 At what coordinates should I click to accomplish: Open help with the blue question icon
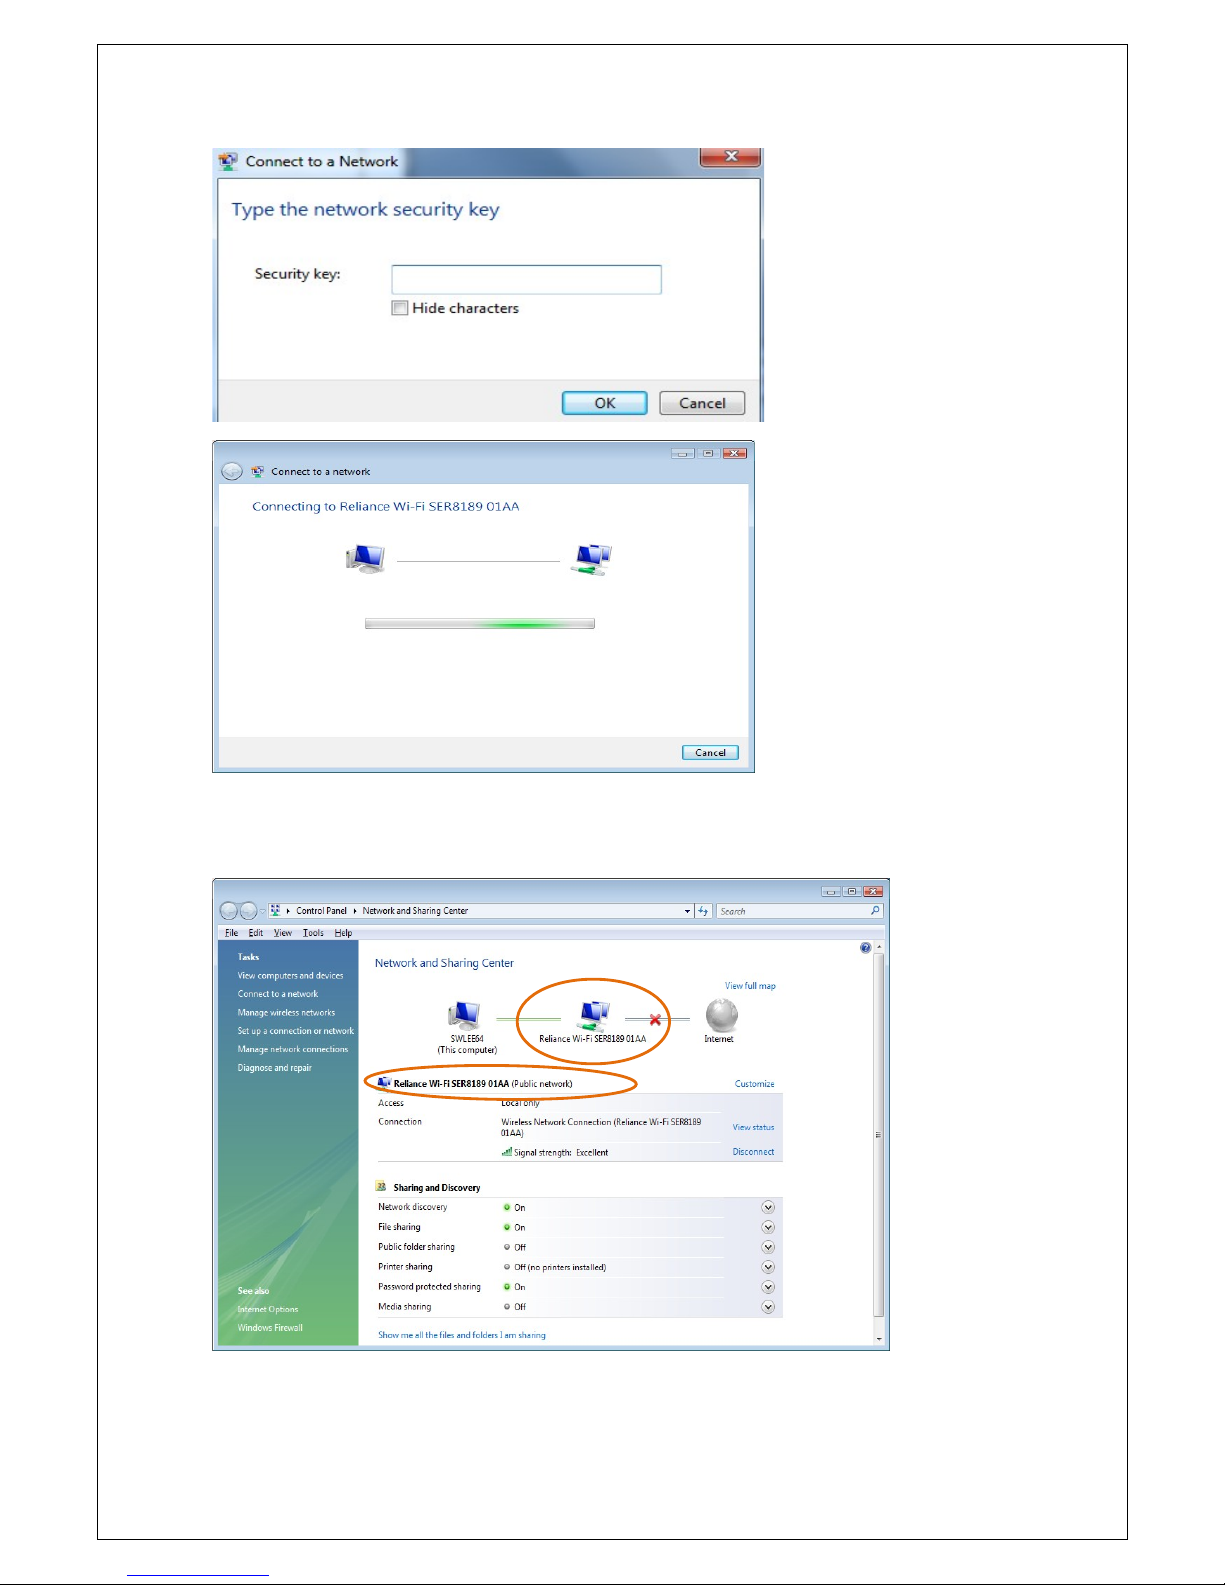click(x=865, y=948)
